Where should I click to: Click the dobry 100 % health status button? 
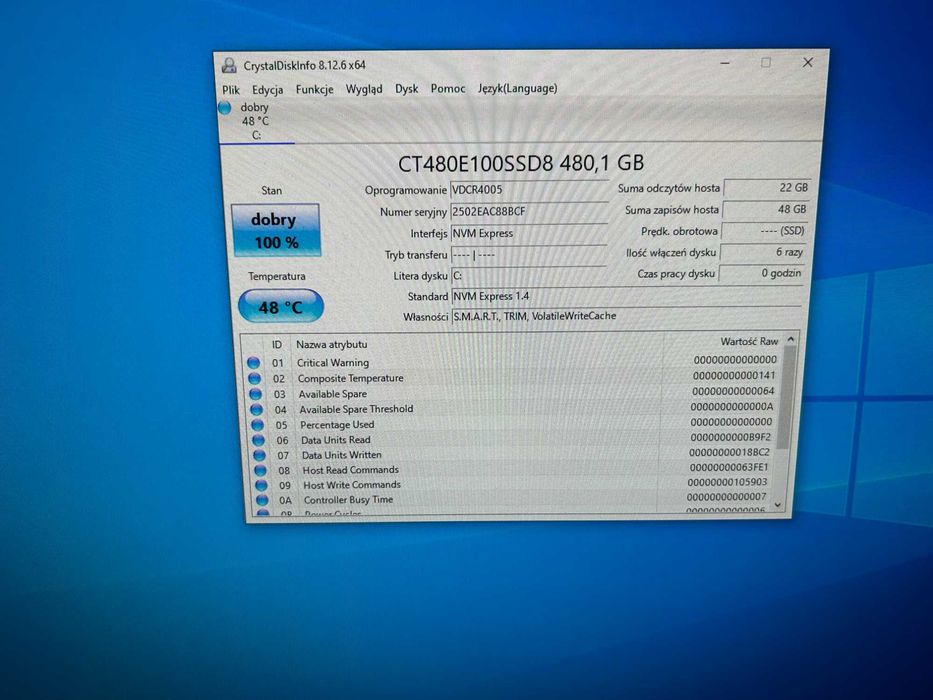coord(275,230)
